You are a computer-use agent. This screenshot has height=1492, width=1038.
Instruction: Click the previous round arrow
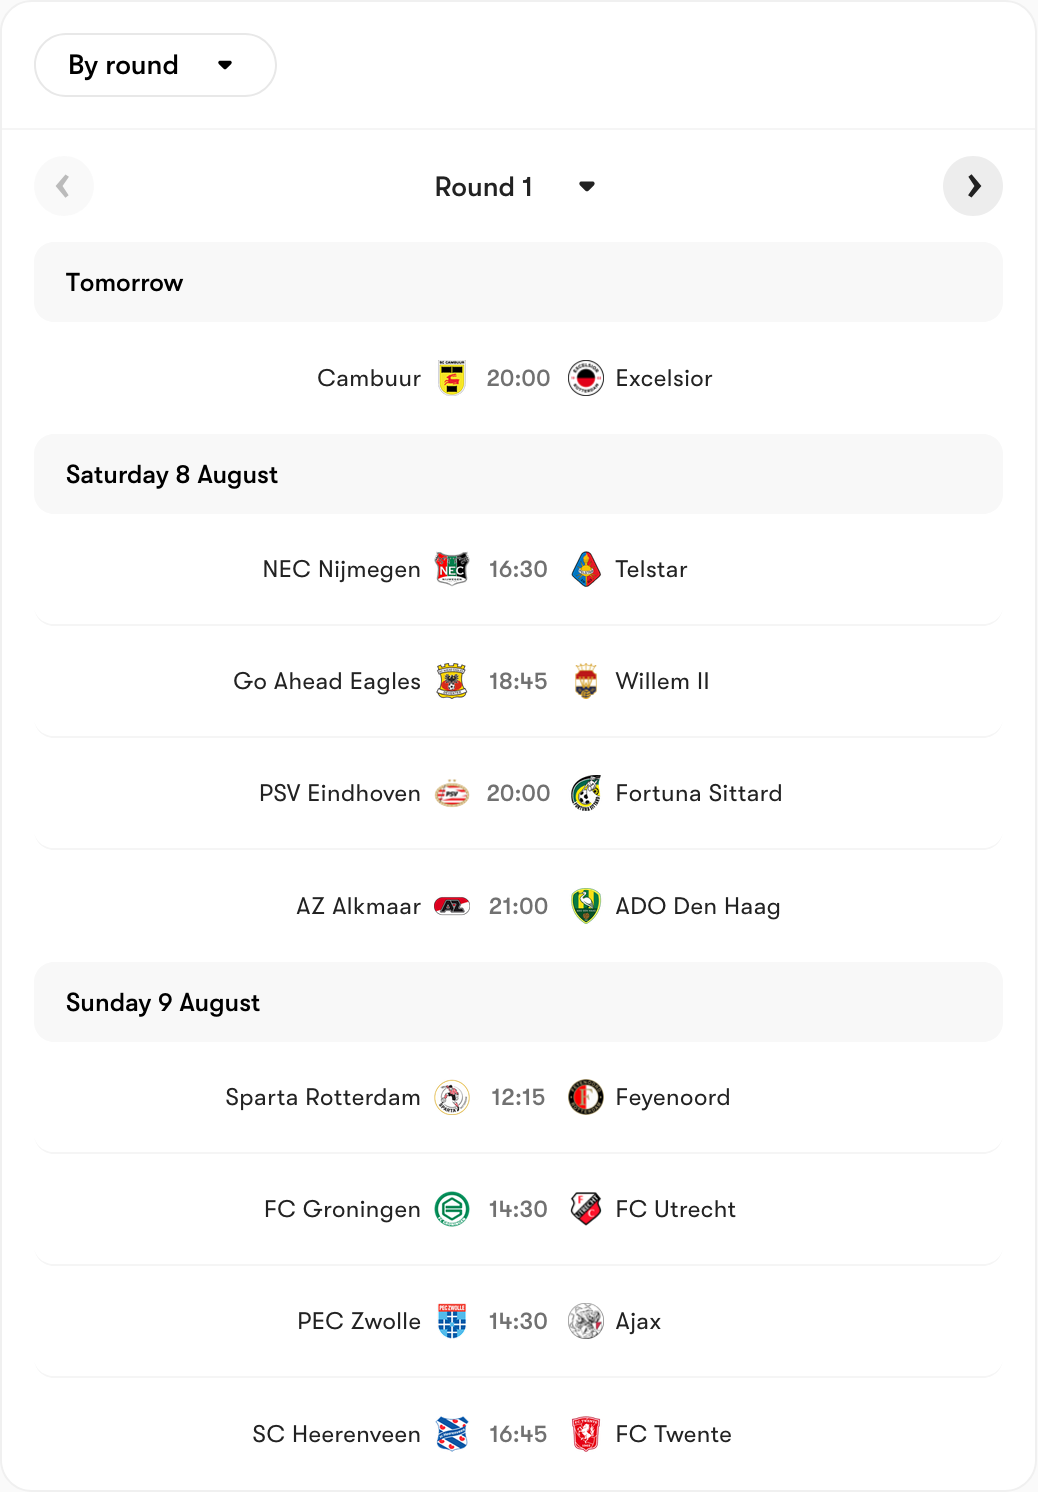(64, 186)
